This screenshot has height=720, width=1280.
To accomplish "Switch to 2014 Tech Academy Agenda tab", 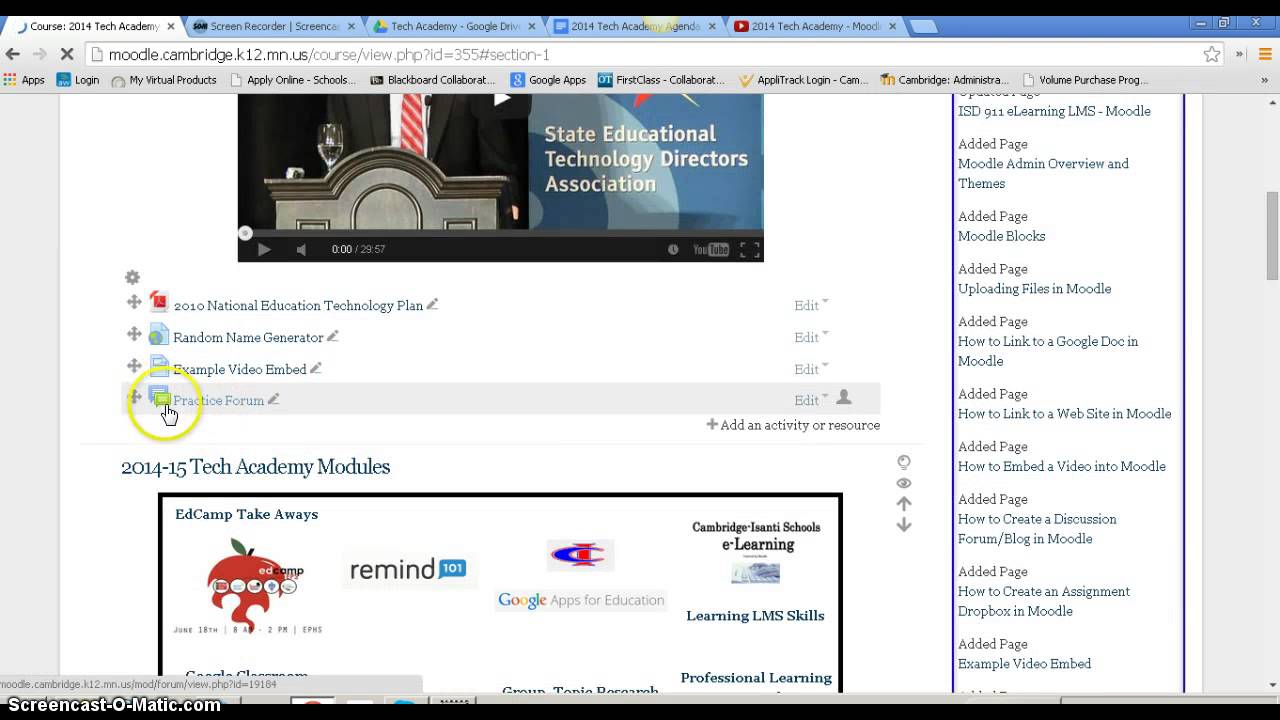I will (634, 26).
